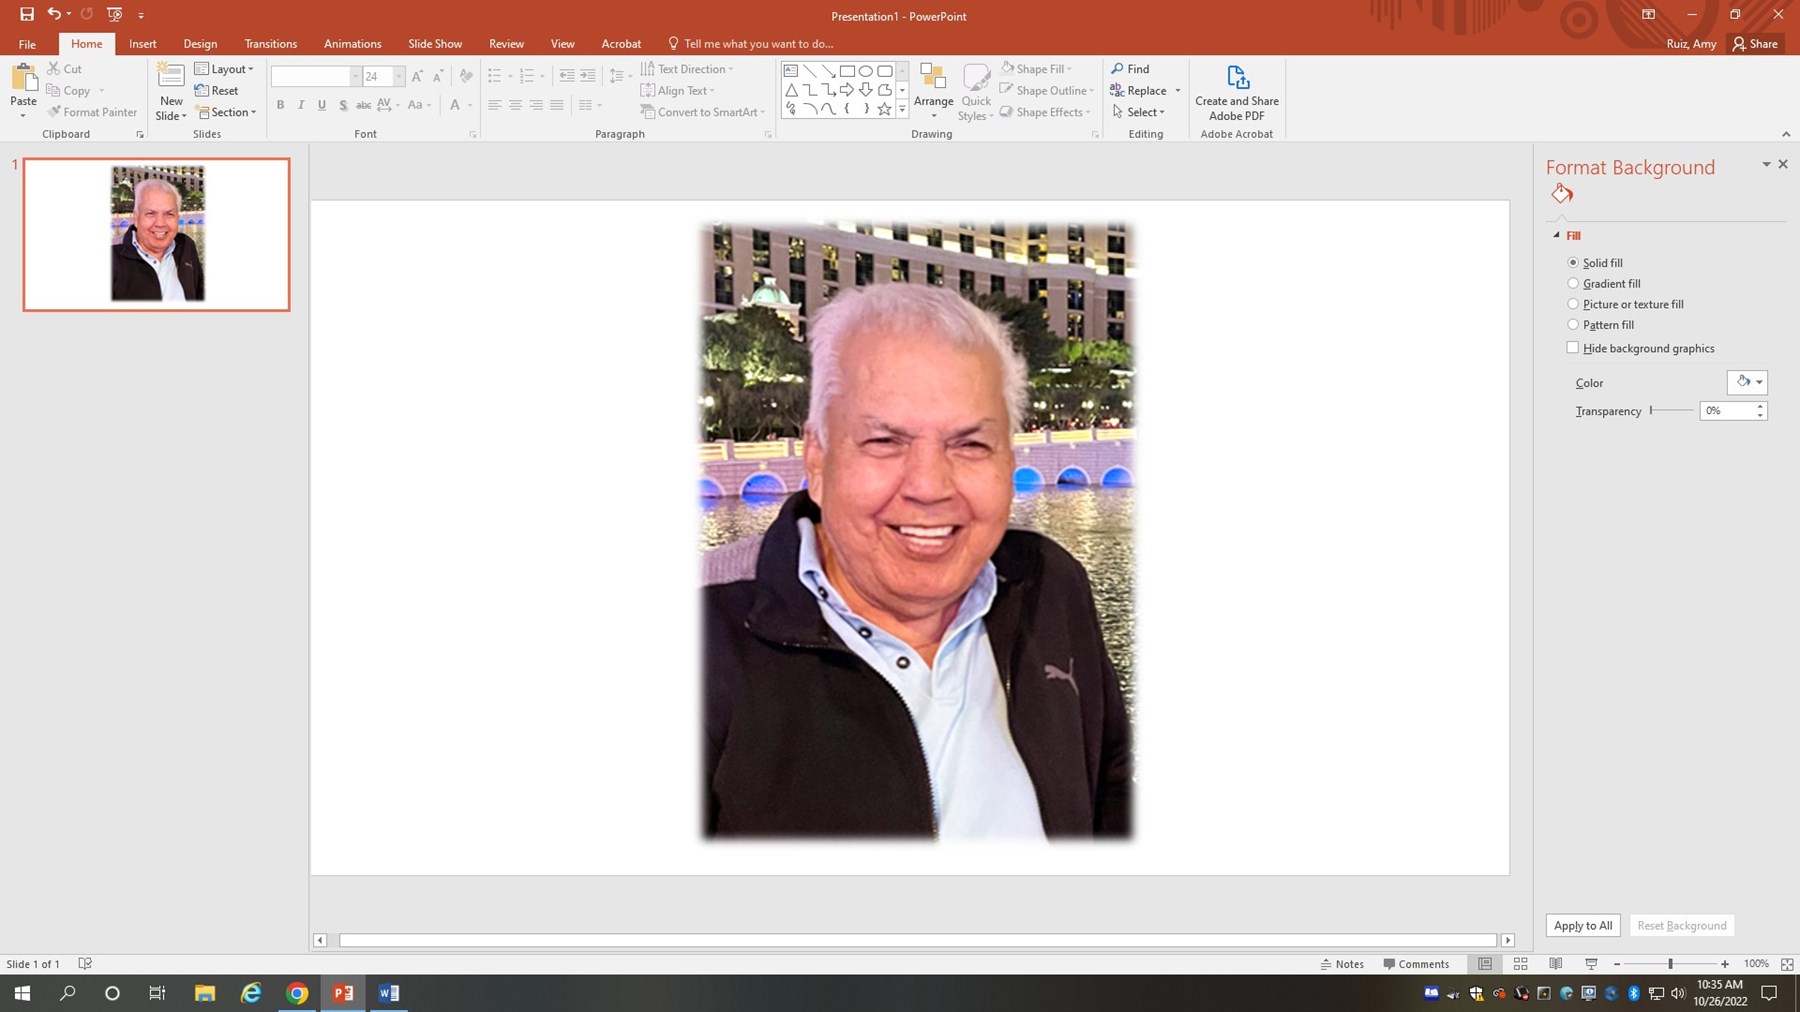
Task: Open the background Color dropdown
Action: (x=1746, y=382)
